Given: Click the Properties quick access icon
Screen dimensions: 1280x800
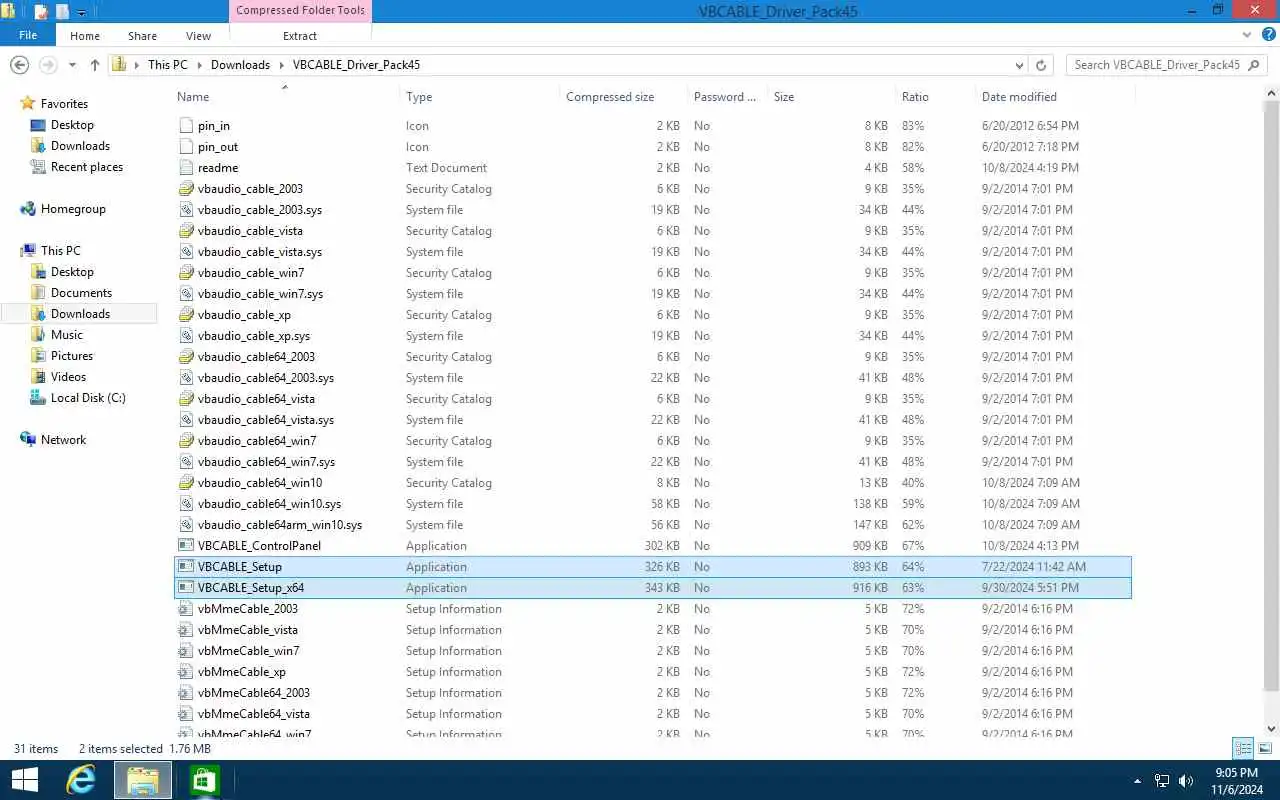Looking at the screenshot, I should (x=41, y=13).
